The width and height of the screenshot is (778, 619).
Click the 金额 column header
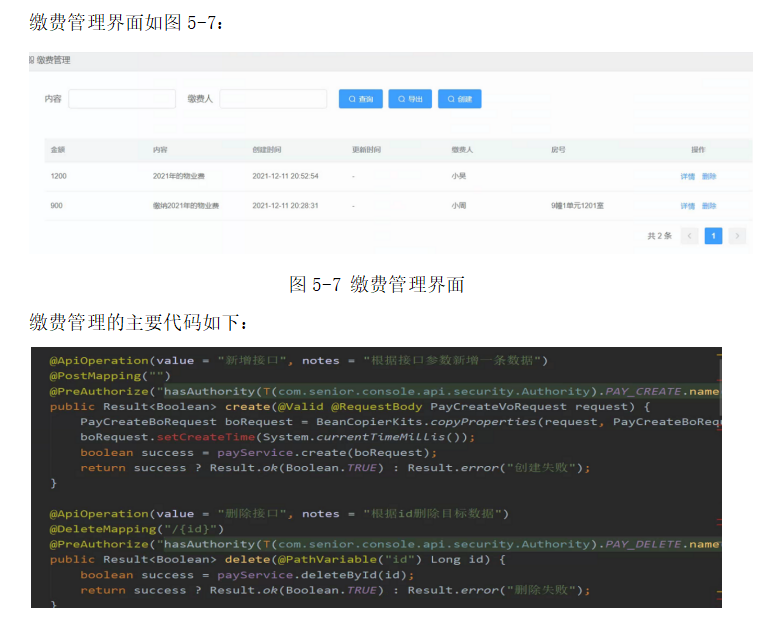(x=58, y=149)
